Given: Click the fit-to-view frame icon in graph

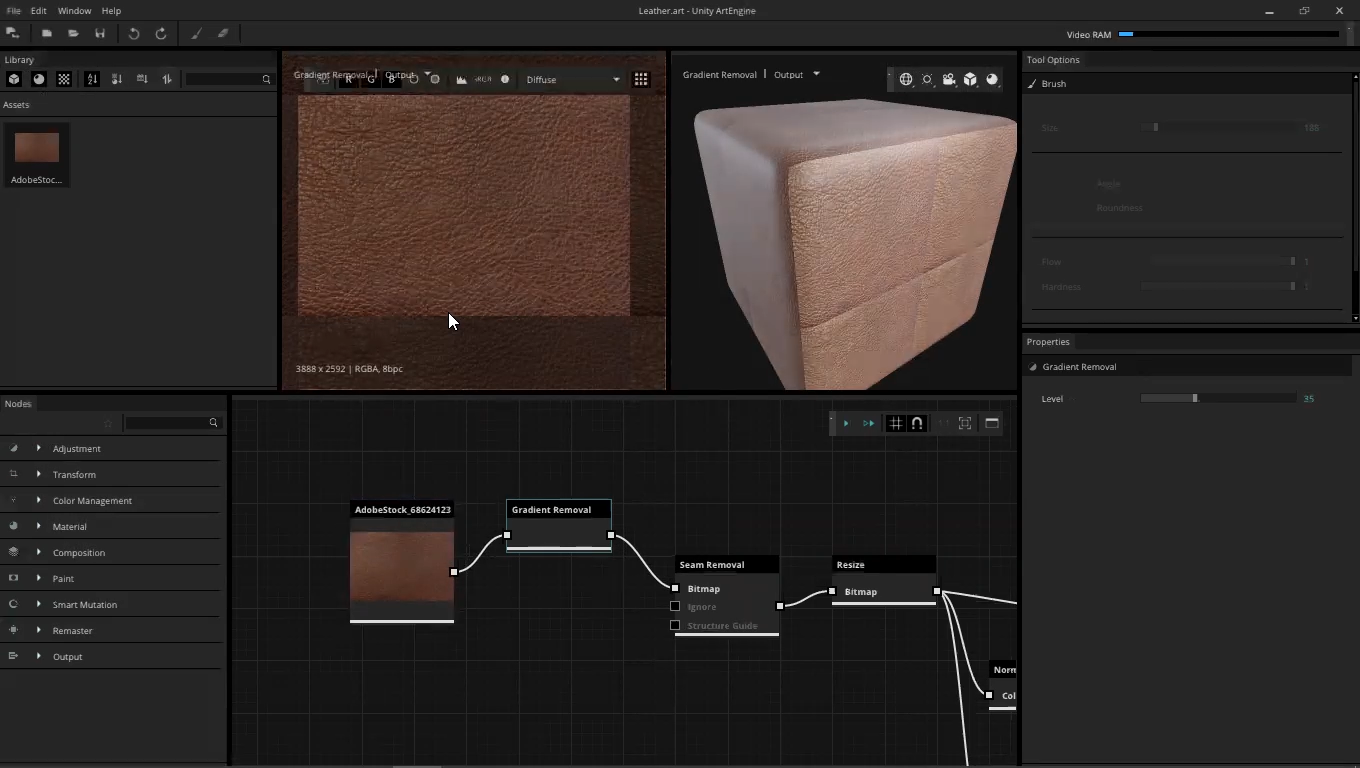Looking at the screenshot, I should click(x=965, y=423).
